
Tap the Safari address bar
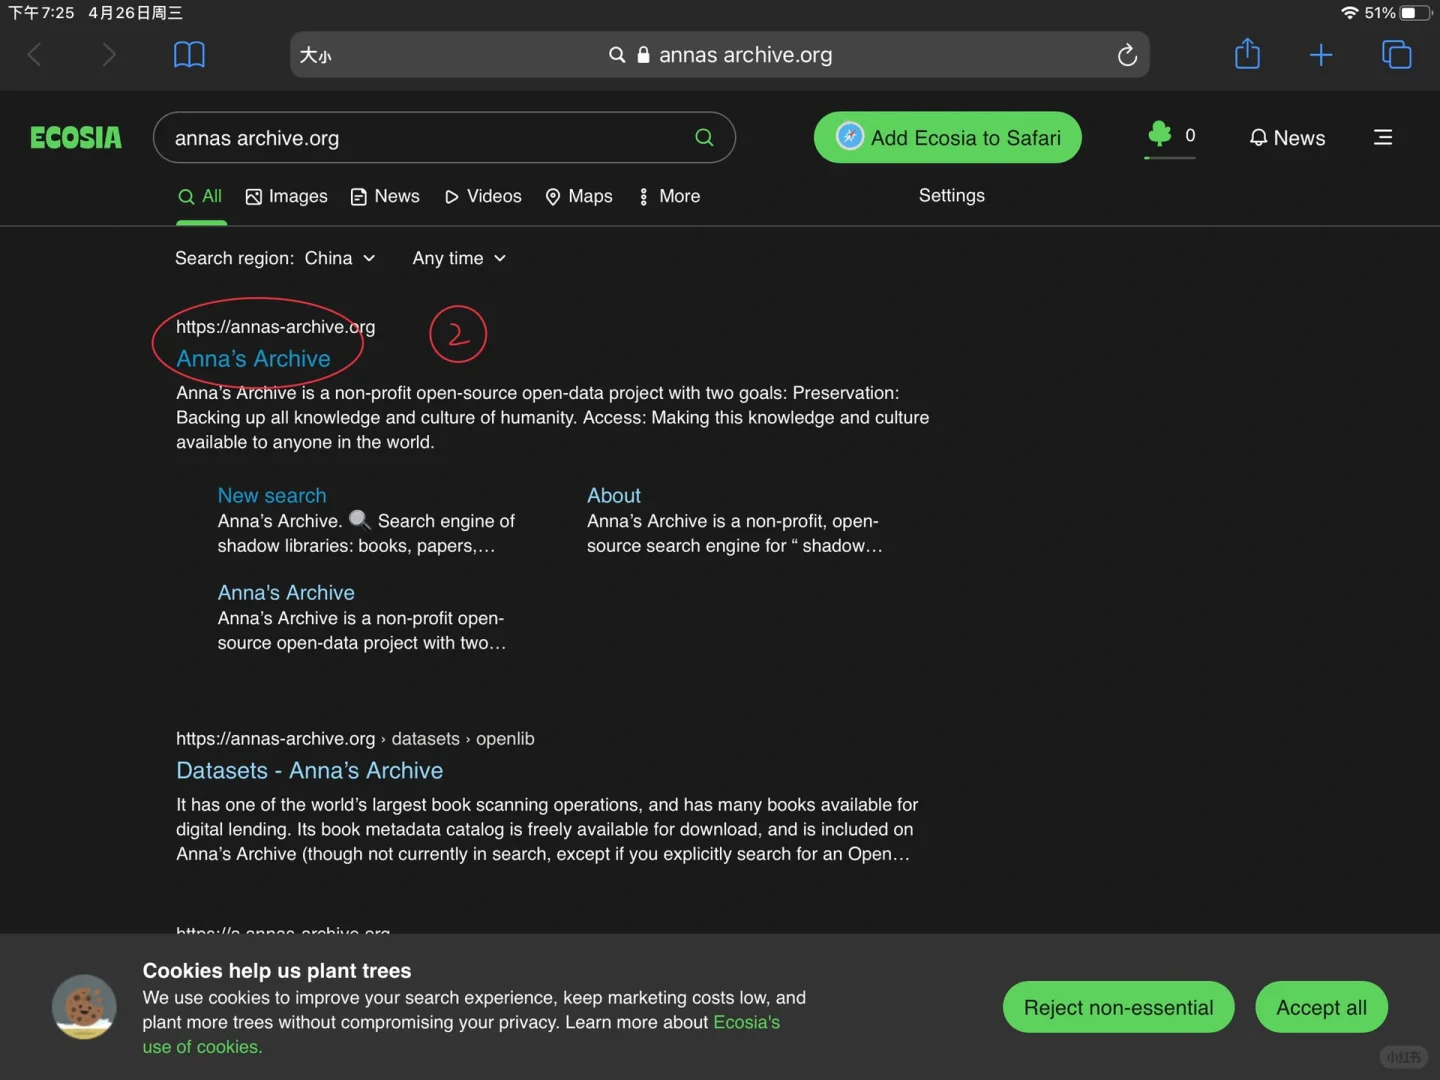[719, 55]
